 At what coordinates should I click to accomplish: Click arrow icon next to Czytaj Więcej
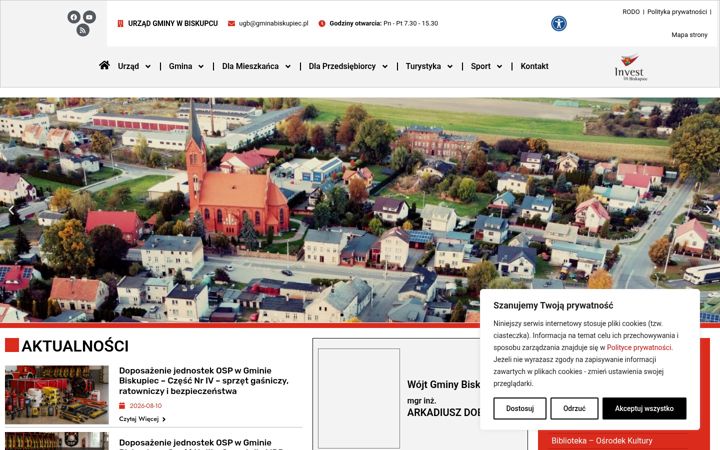[164, 419]
